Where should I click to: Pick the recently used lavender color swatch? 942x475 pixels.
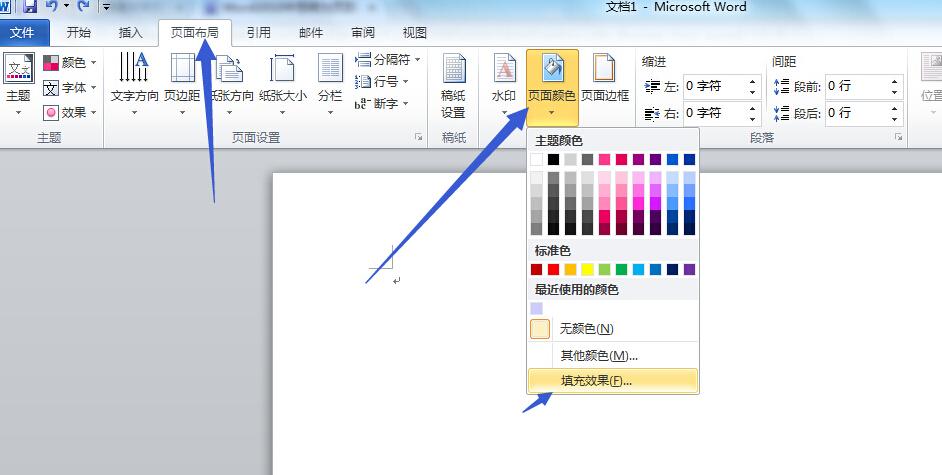coord(536,308)
